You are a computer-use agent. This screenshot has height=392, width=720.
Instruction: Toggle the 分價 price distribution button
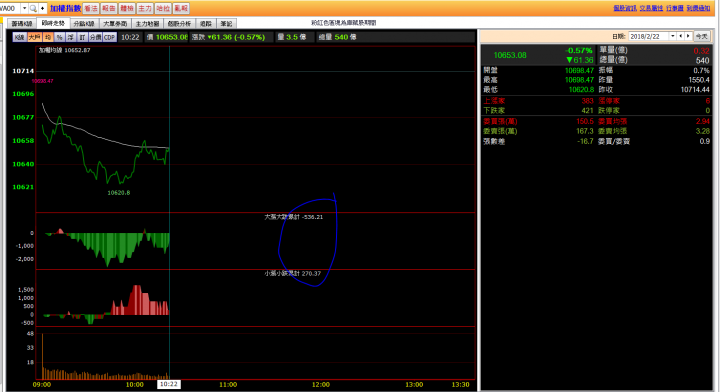coord(95,37)
